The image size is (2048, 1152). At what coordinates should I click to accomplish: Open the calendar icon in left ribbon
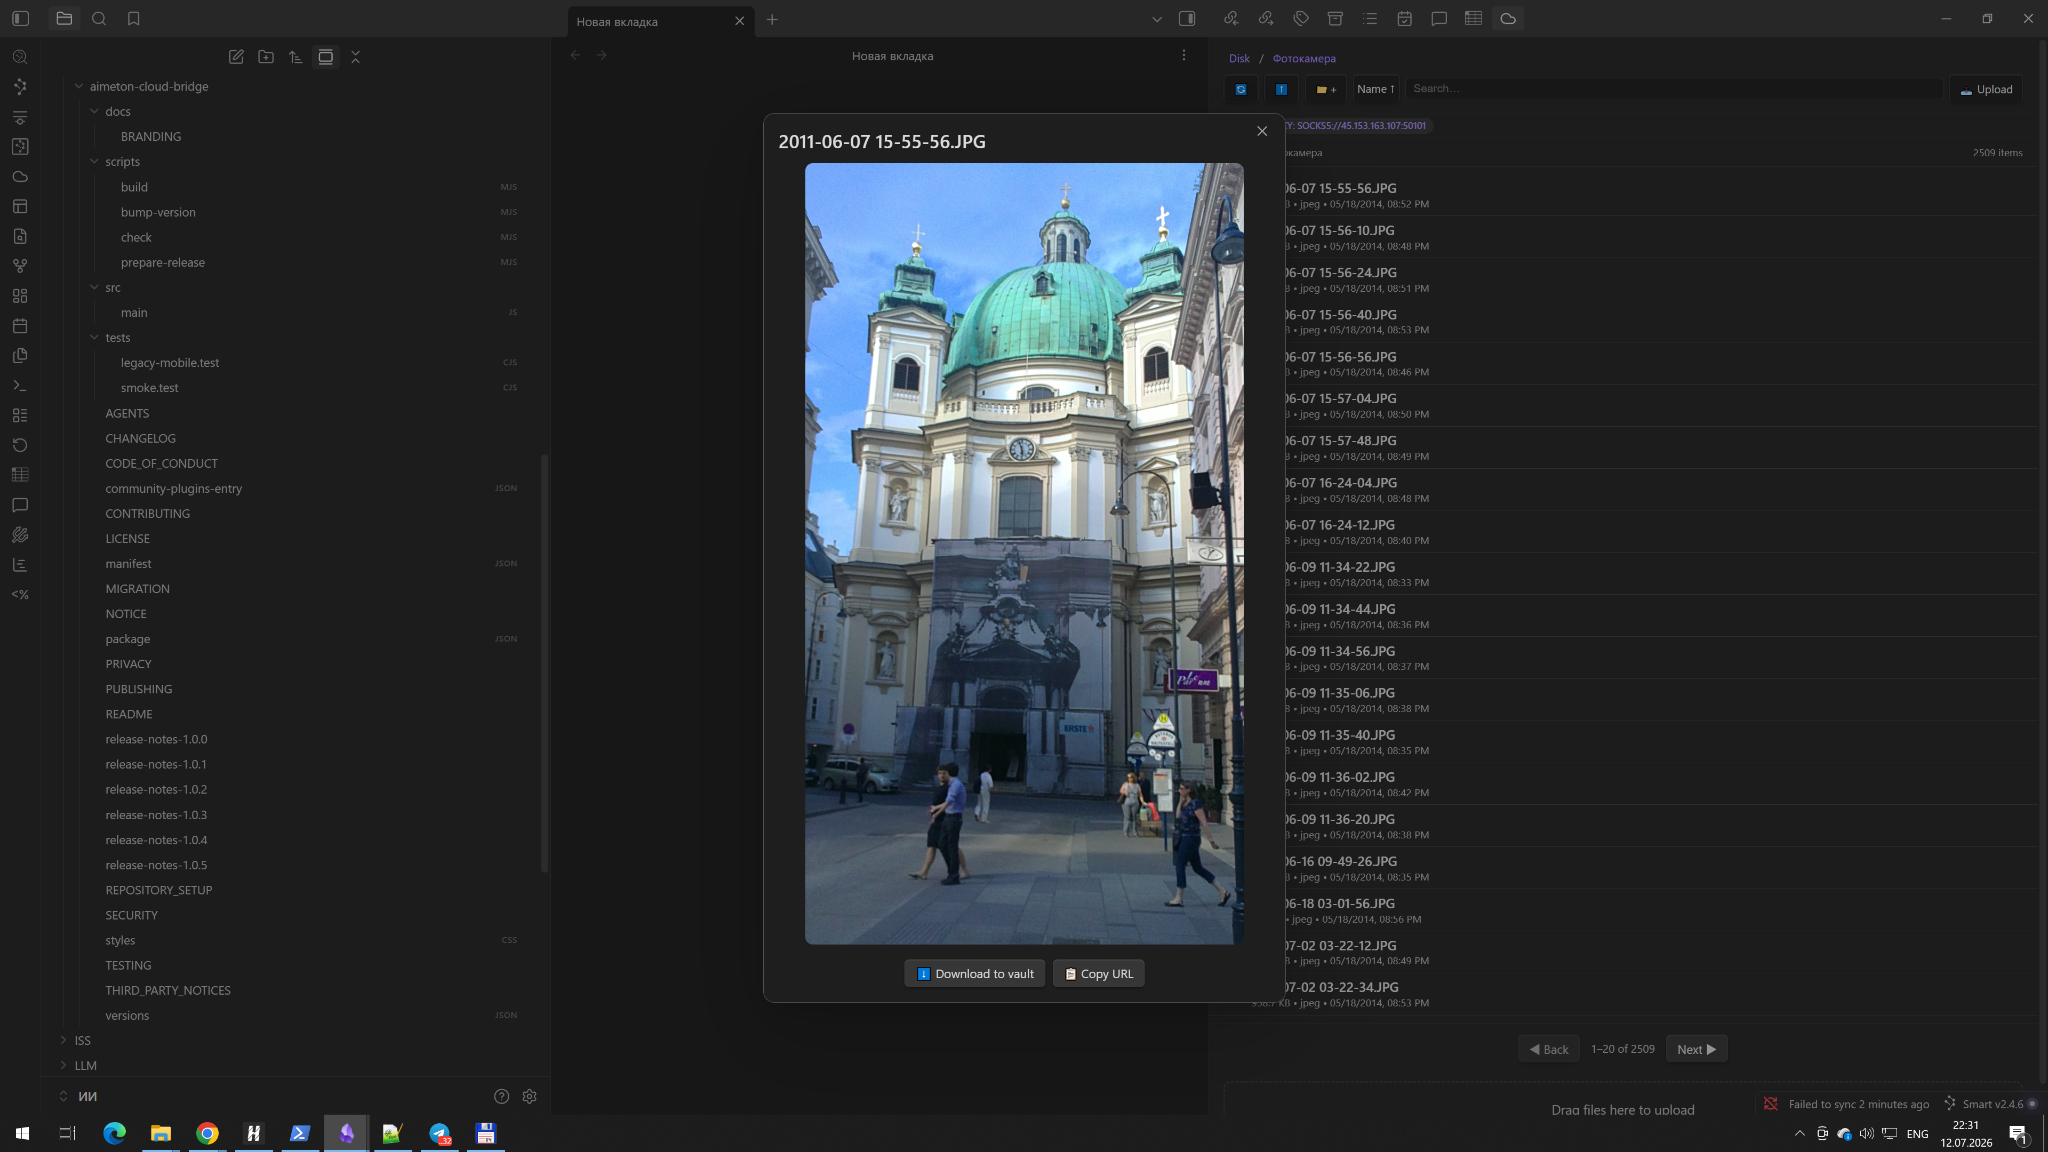pyautogui.click(x=20, y=326)
